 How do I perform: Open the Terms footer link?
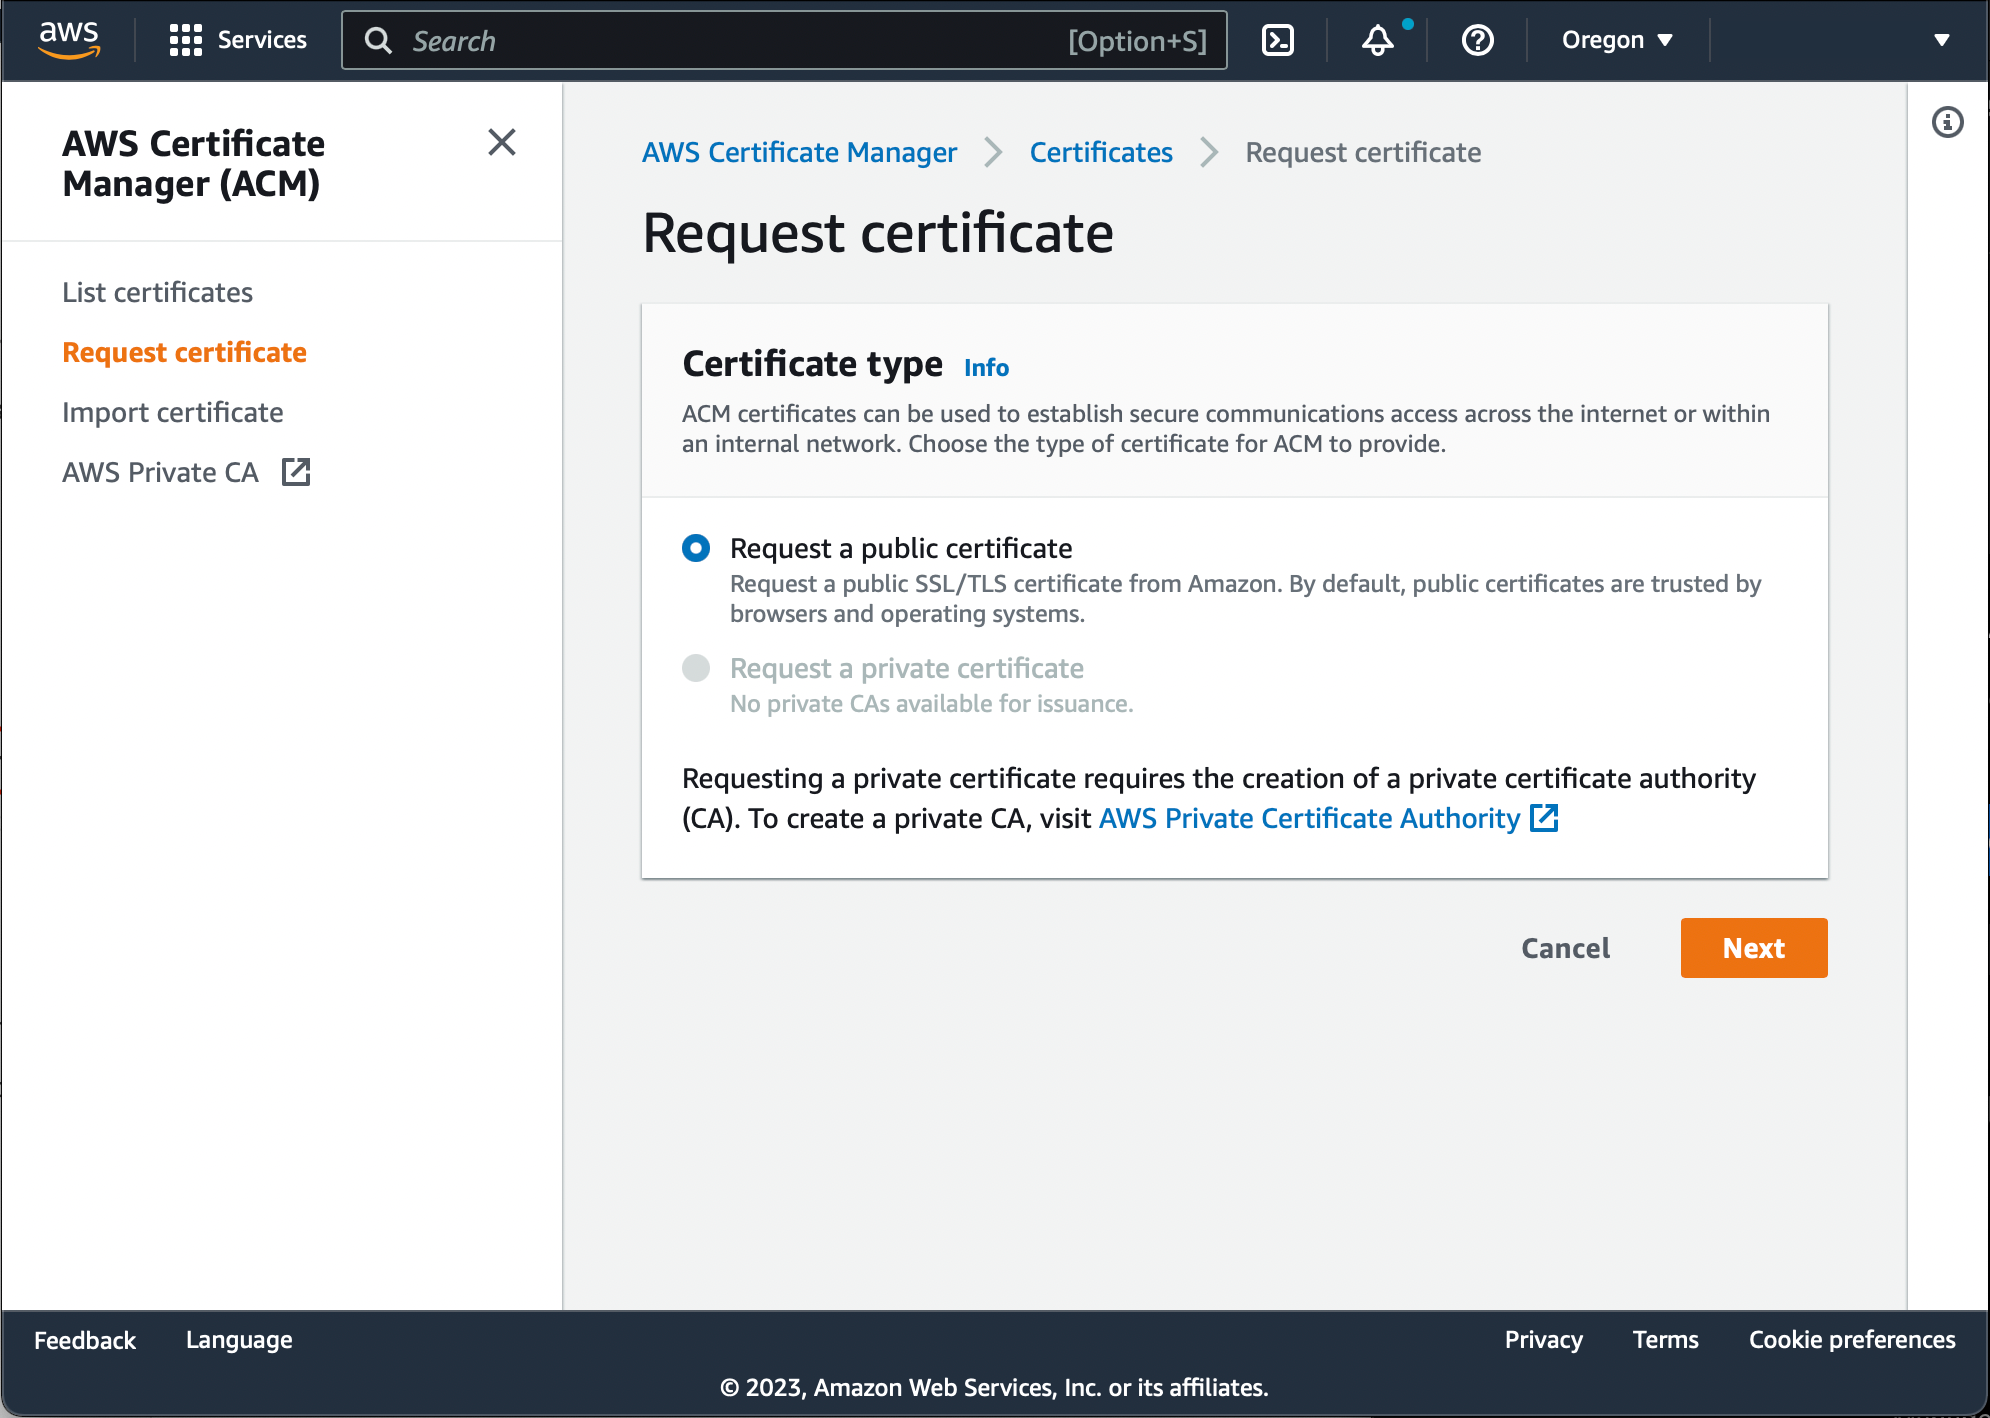click(x=1665, y=1340)
